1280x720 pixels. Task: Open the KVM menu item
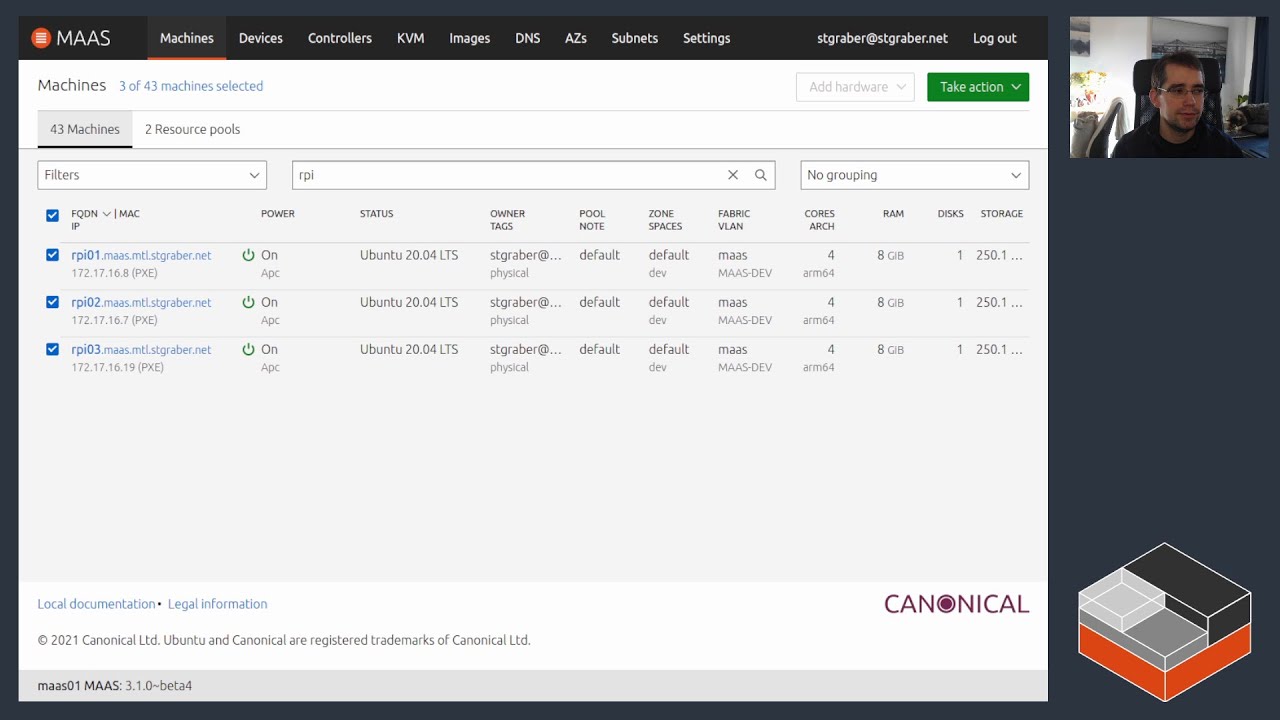coord(410,38)
